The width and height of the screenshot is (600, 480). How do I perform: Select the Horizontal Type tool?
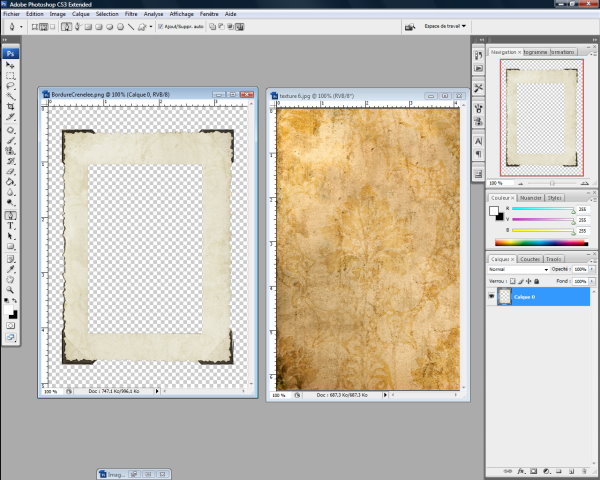pyautogui.click(x=11, y=226)
